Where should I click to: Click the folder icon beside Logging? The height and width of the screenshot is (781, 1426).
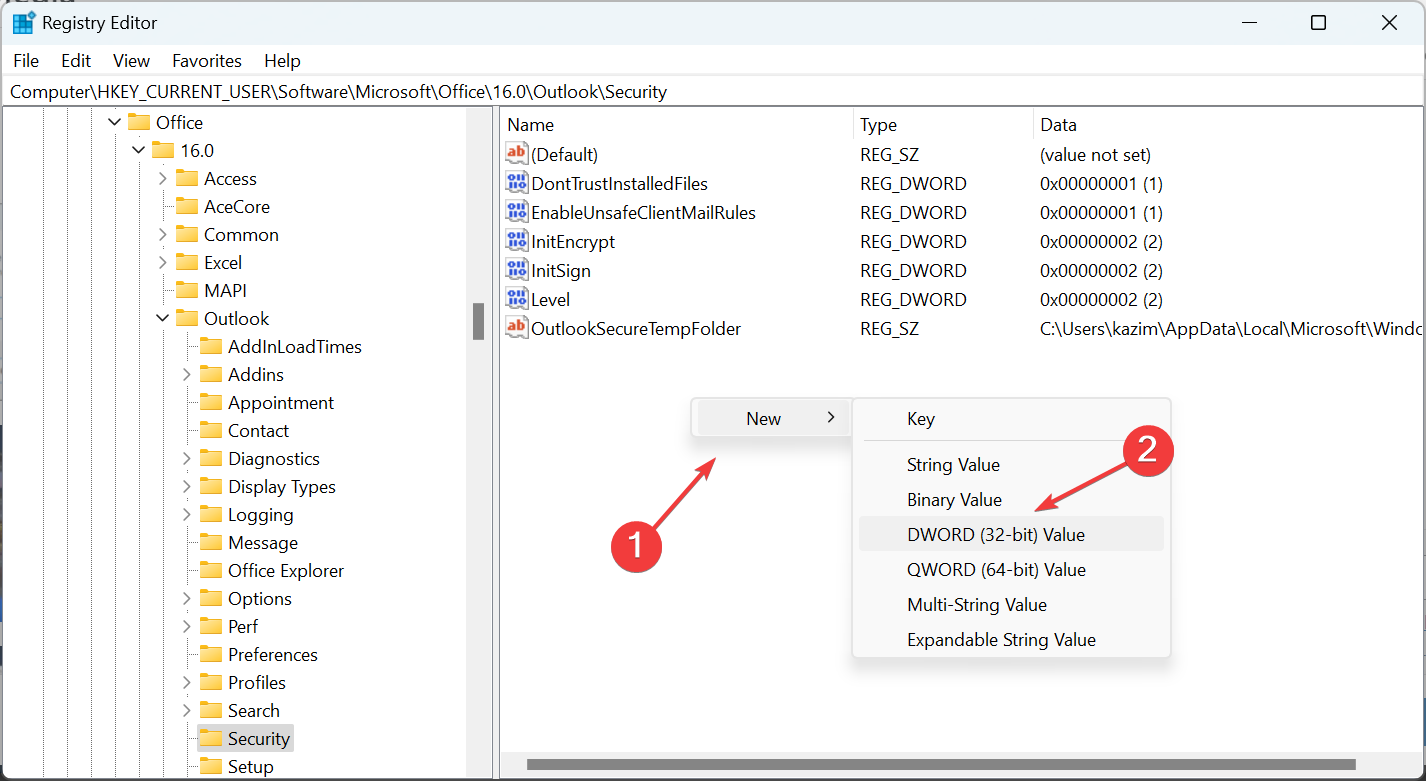coord(210,514)
